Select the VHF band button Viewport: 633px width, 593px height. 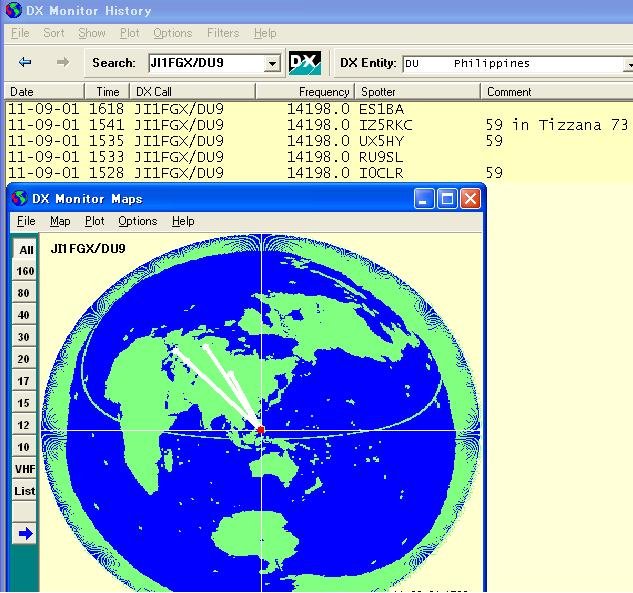click(x=25, y=469)
